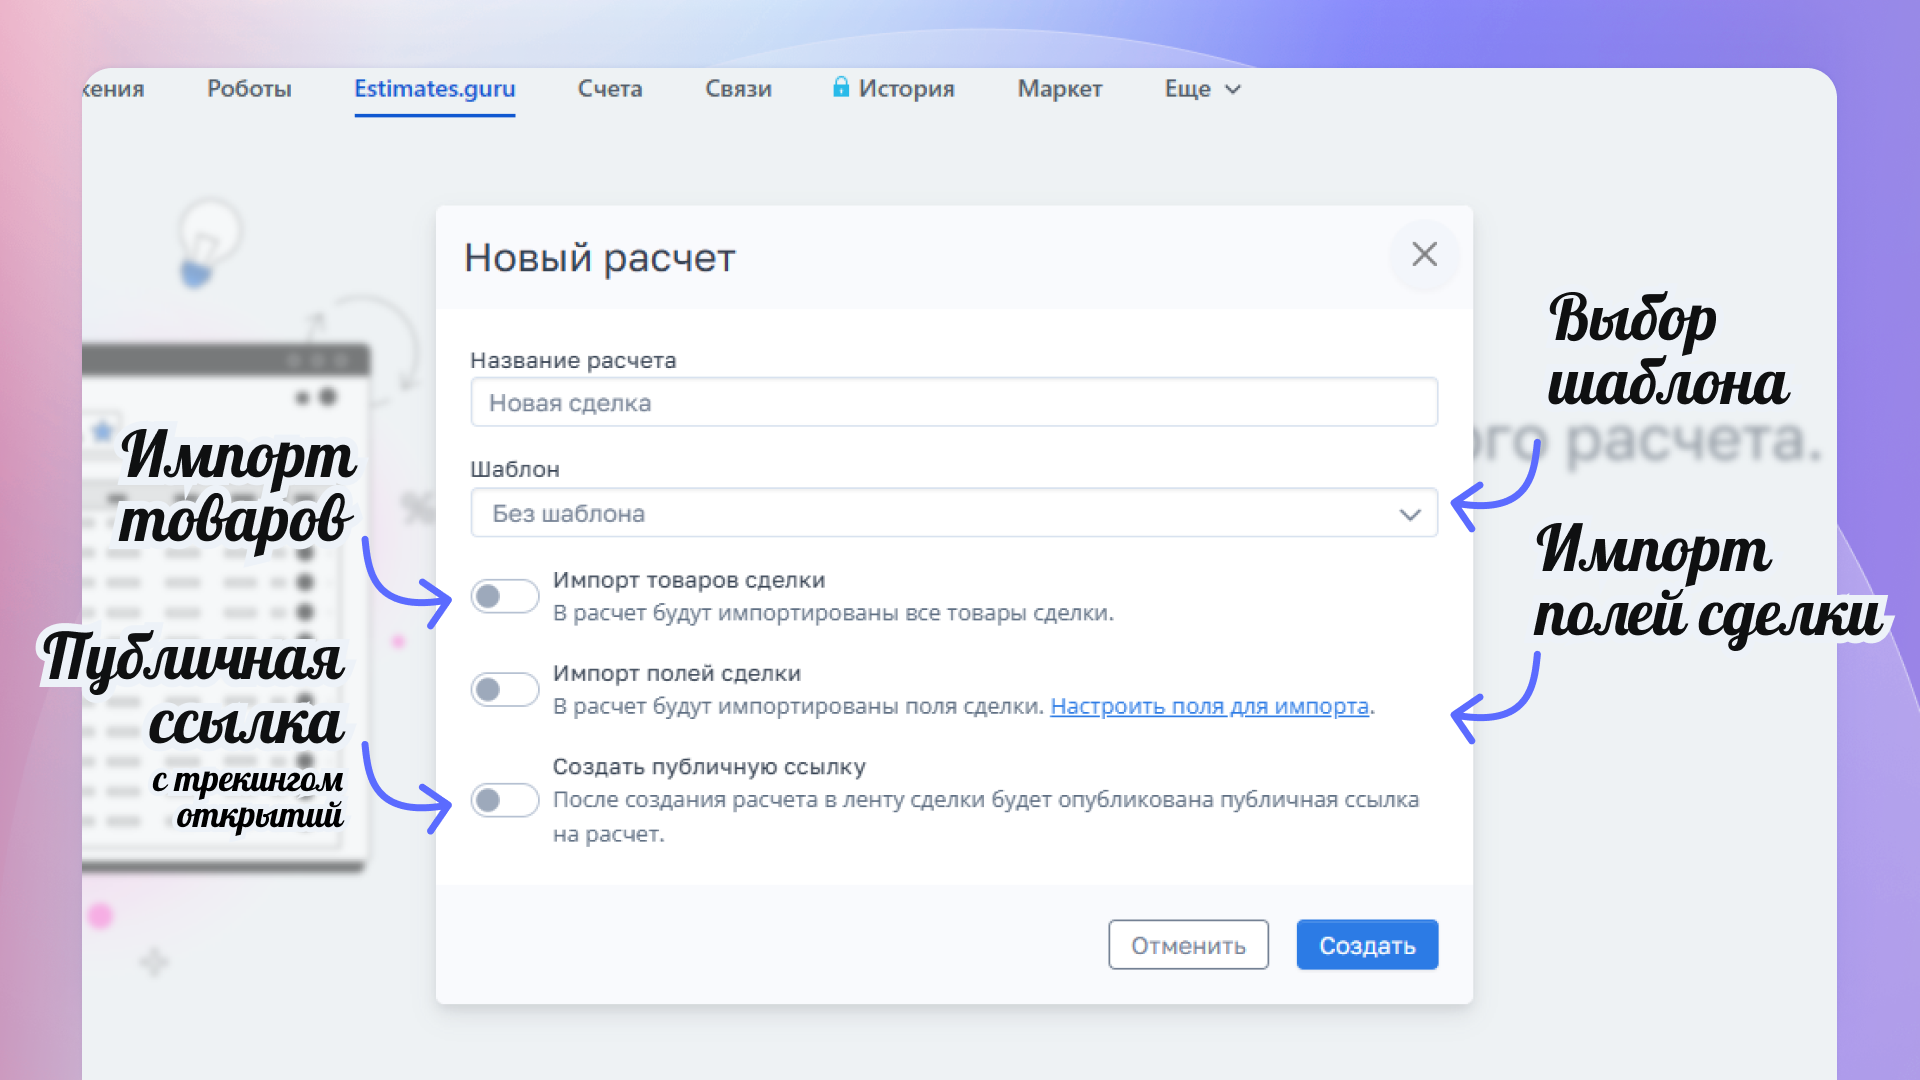The image size is (1920, 1080).
Task: Click the lock icon beside История
Action: [x=841, y=88]
